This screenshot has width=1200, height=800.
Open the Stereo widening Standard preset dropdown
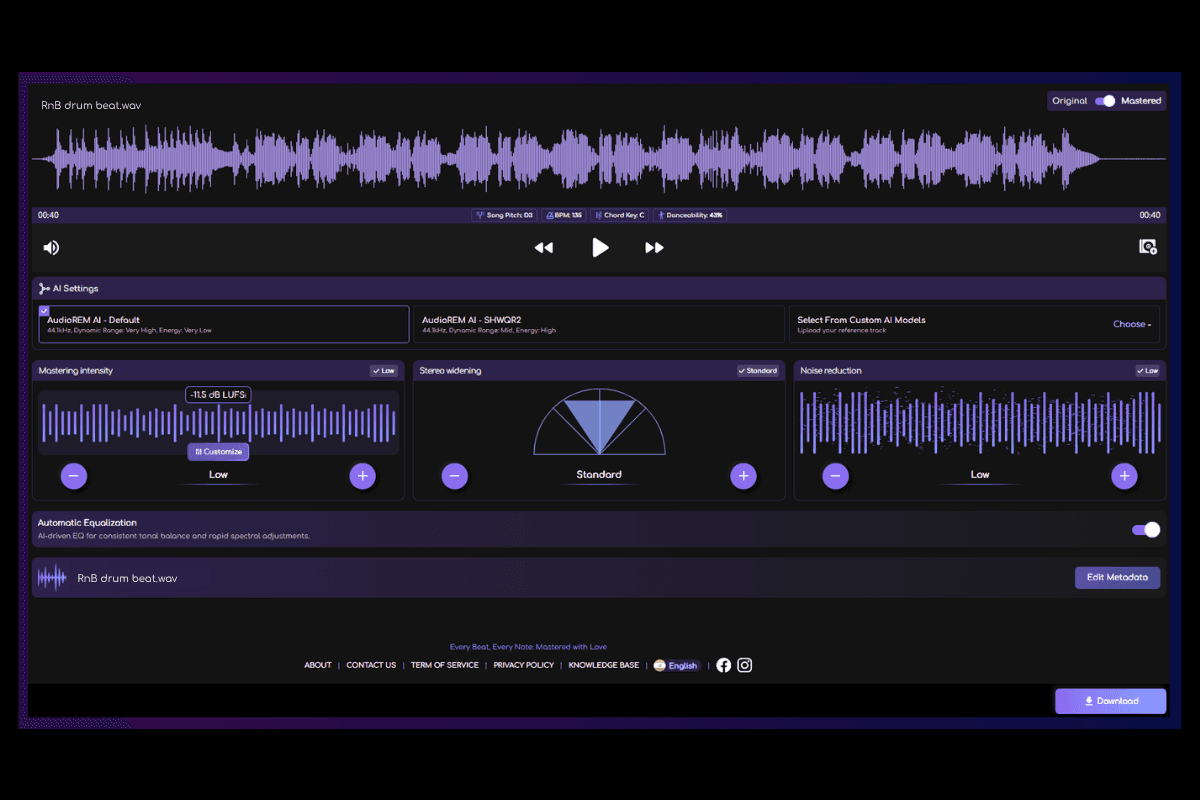coord(759,371)
